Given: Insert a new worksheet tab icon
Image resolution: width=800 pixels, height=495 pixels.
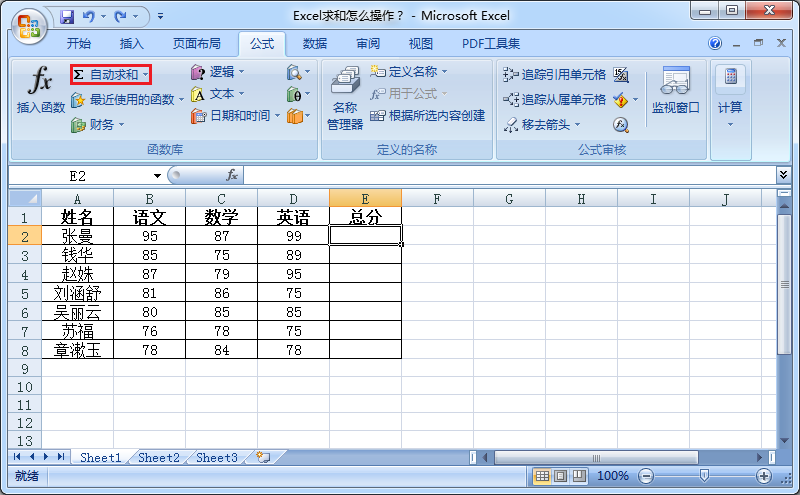Looking at the screenshot, I should 263,457.
